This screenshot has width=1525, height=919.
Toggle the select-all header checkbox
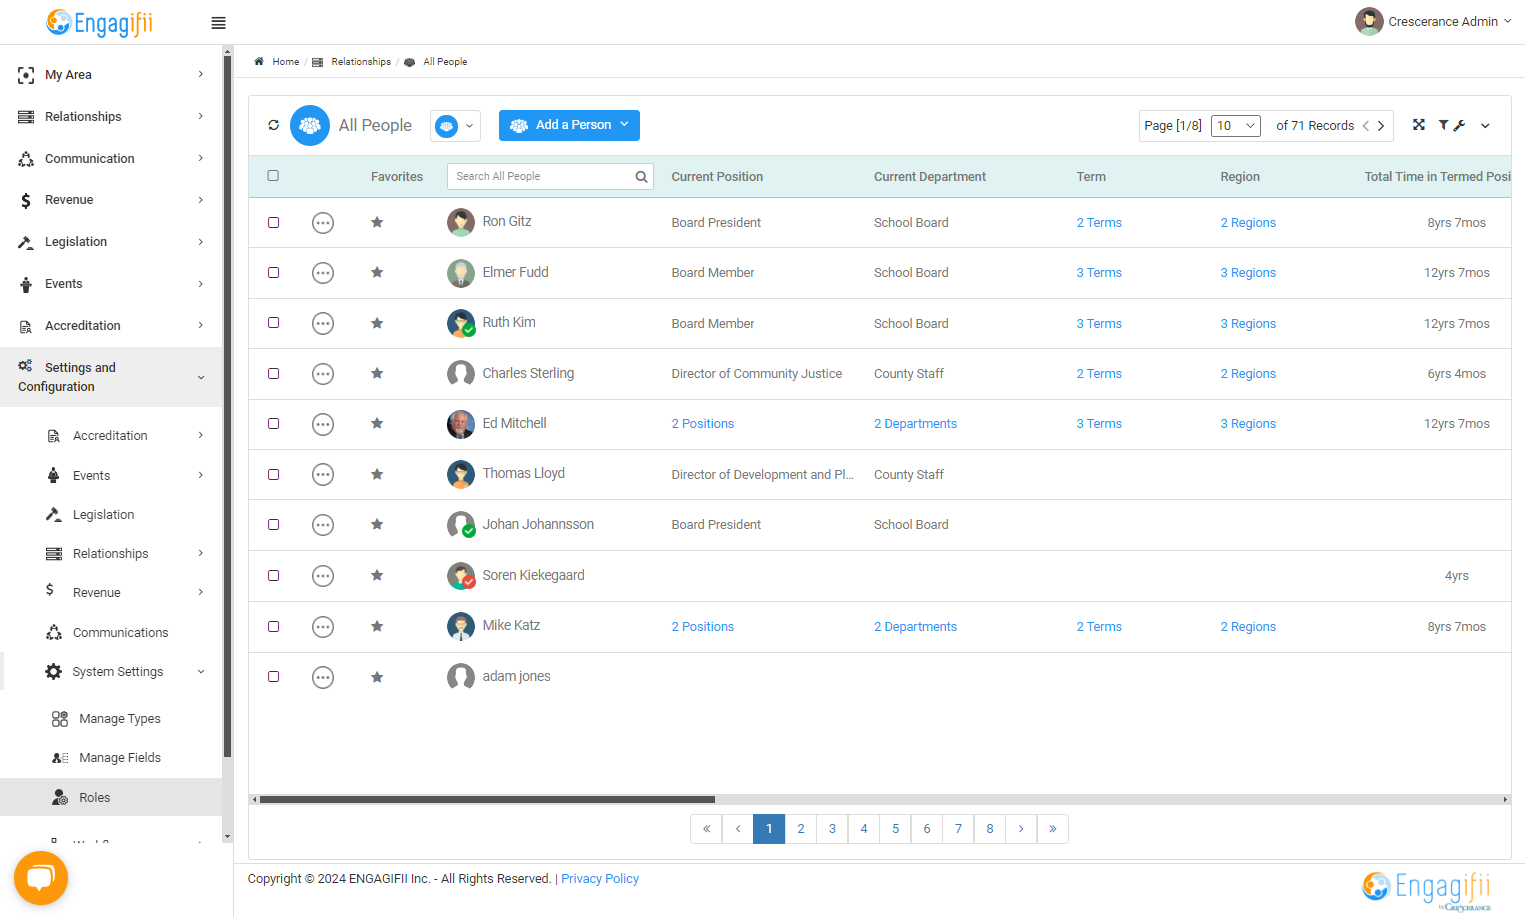(x=273, y=176)
